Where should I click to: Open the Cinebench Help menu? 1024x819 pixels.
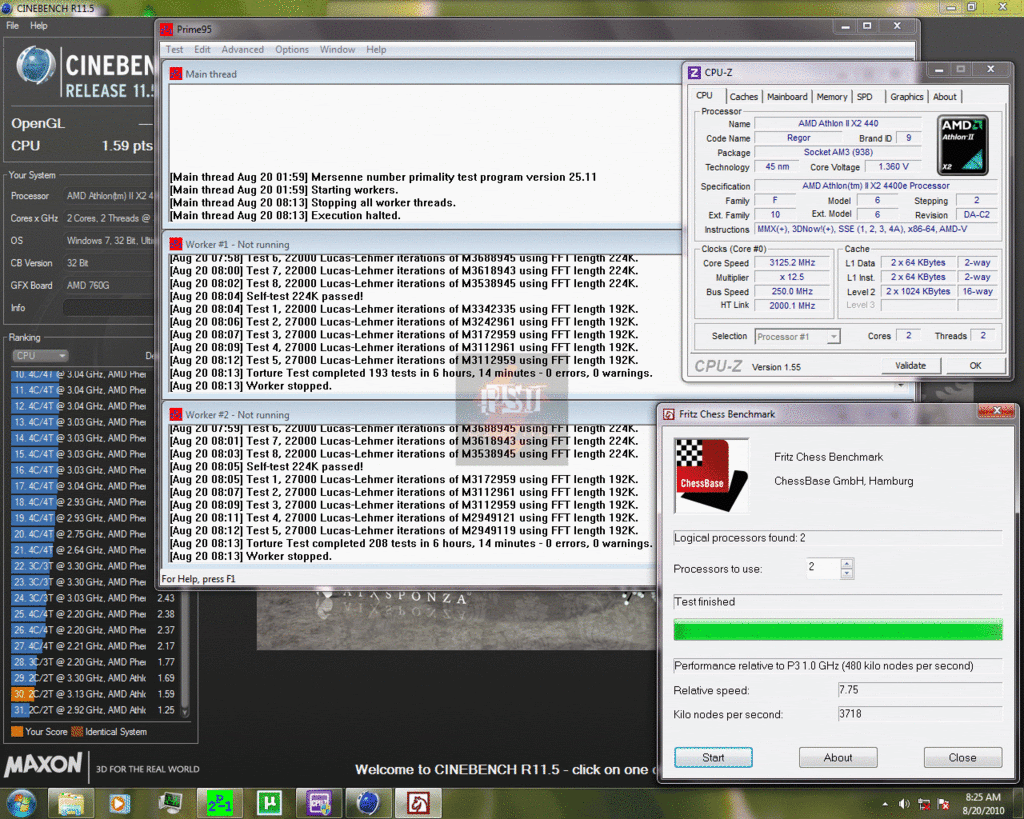click(x=39, y=26)
